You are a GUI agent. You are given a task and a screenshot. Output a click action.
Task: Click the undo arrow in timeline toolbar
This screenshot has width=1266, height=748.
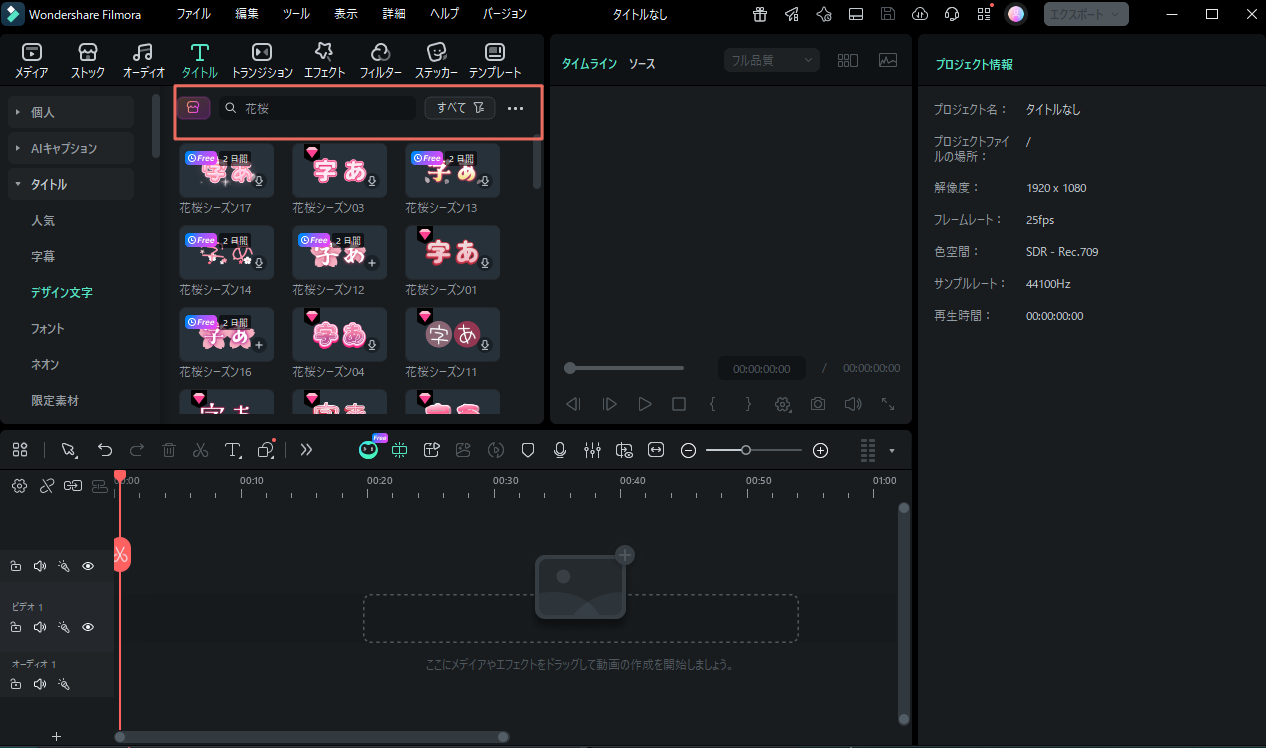tap(105, 450)
